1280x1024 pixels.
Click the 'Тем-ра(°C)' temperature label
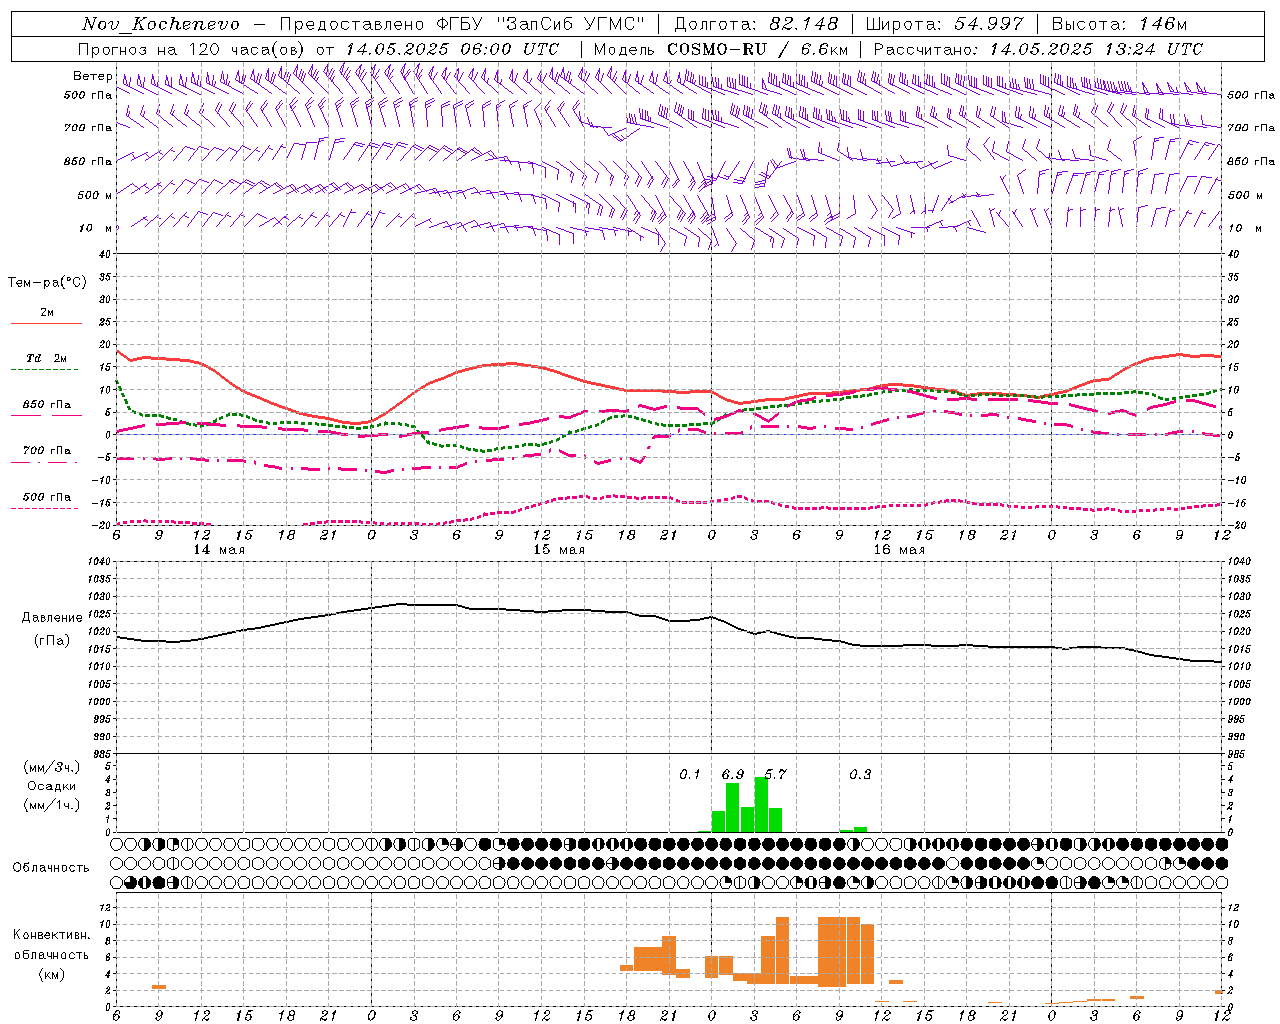coord(47,283)
